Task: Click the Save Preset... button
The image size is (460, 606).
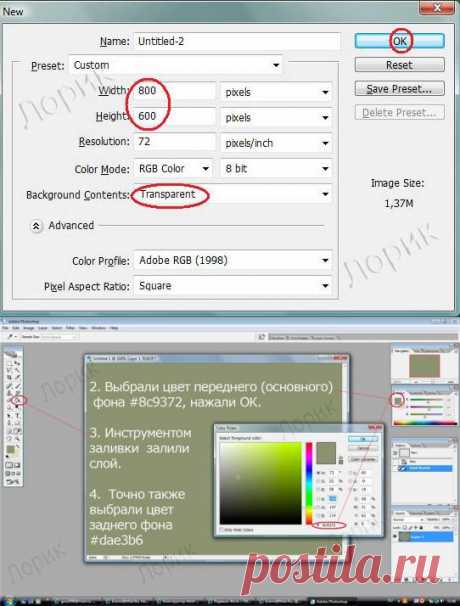Action: (x=399, y=89)
